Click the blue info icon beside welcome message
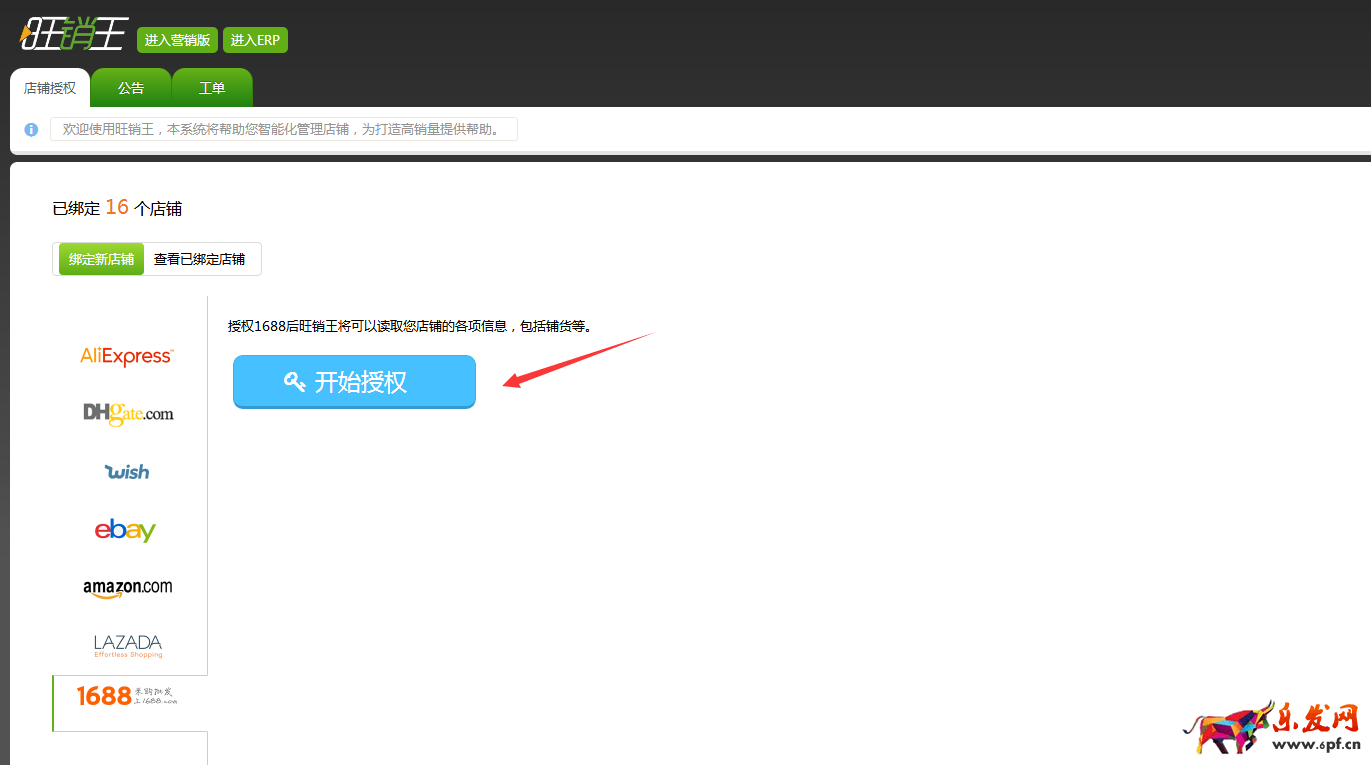The image size is (1371, 765). (x=31, y=130)
